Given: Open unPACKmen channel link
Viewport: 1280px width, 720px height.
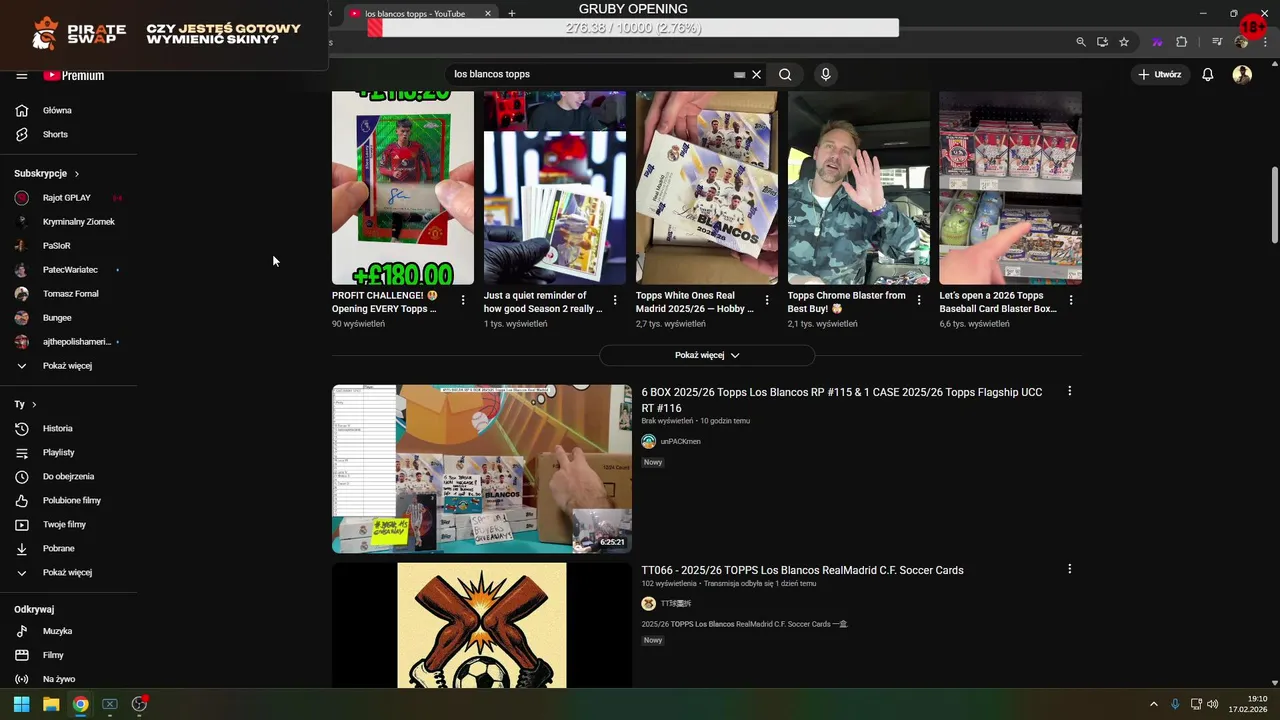Looking at the screenshot, I should click(x=680, y=441).
